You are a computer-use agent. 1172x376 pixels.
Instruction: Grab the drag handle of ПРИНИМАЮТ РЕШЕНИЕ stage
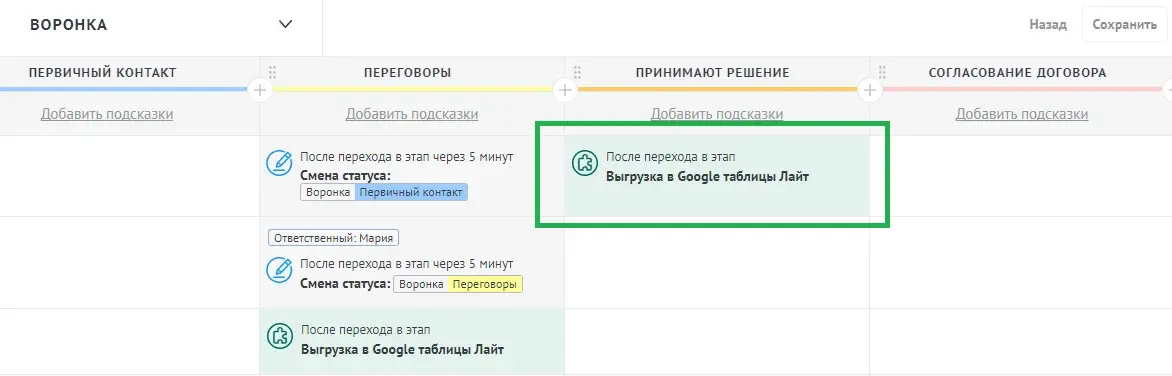coord(577,73)
